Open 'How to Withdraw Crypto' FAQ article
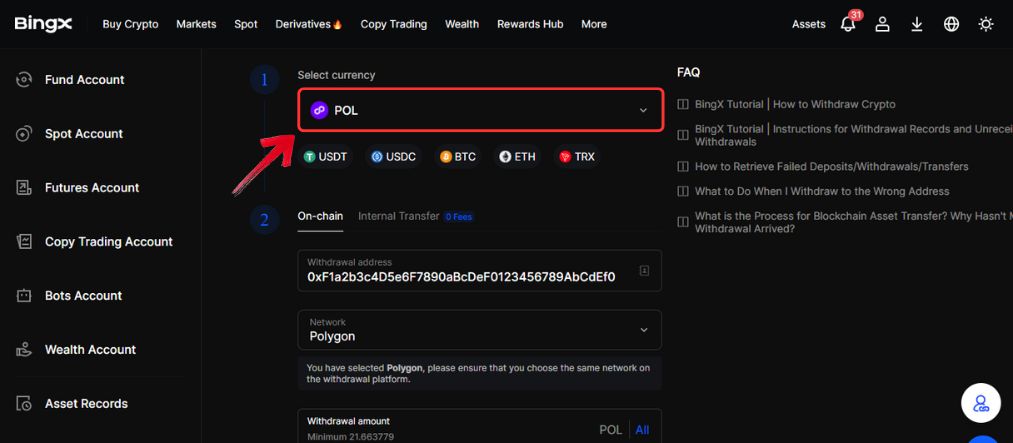This screenshot has height=443, width=1013. point(795,105)
